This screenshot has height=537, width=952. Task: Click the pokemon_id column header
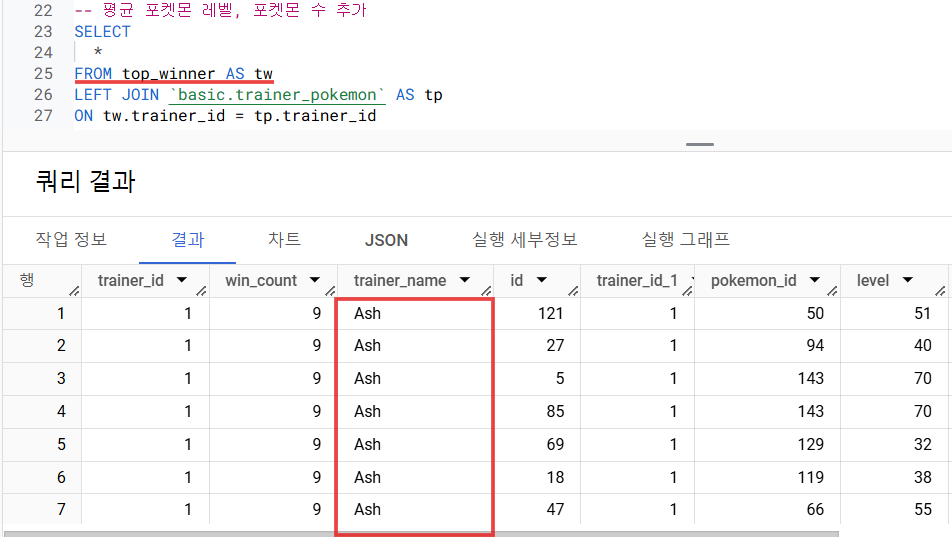753,281
